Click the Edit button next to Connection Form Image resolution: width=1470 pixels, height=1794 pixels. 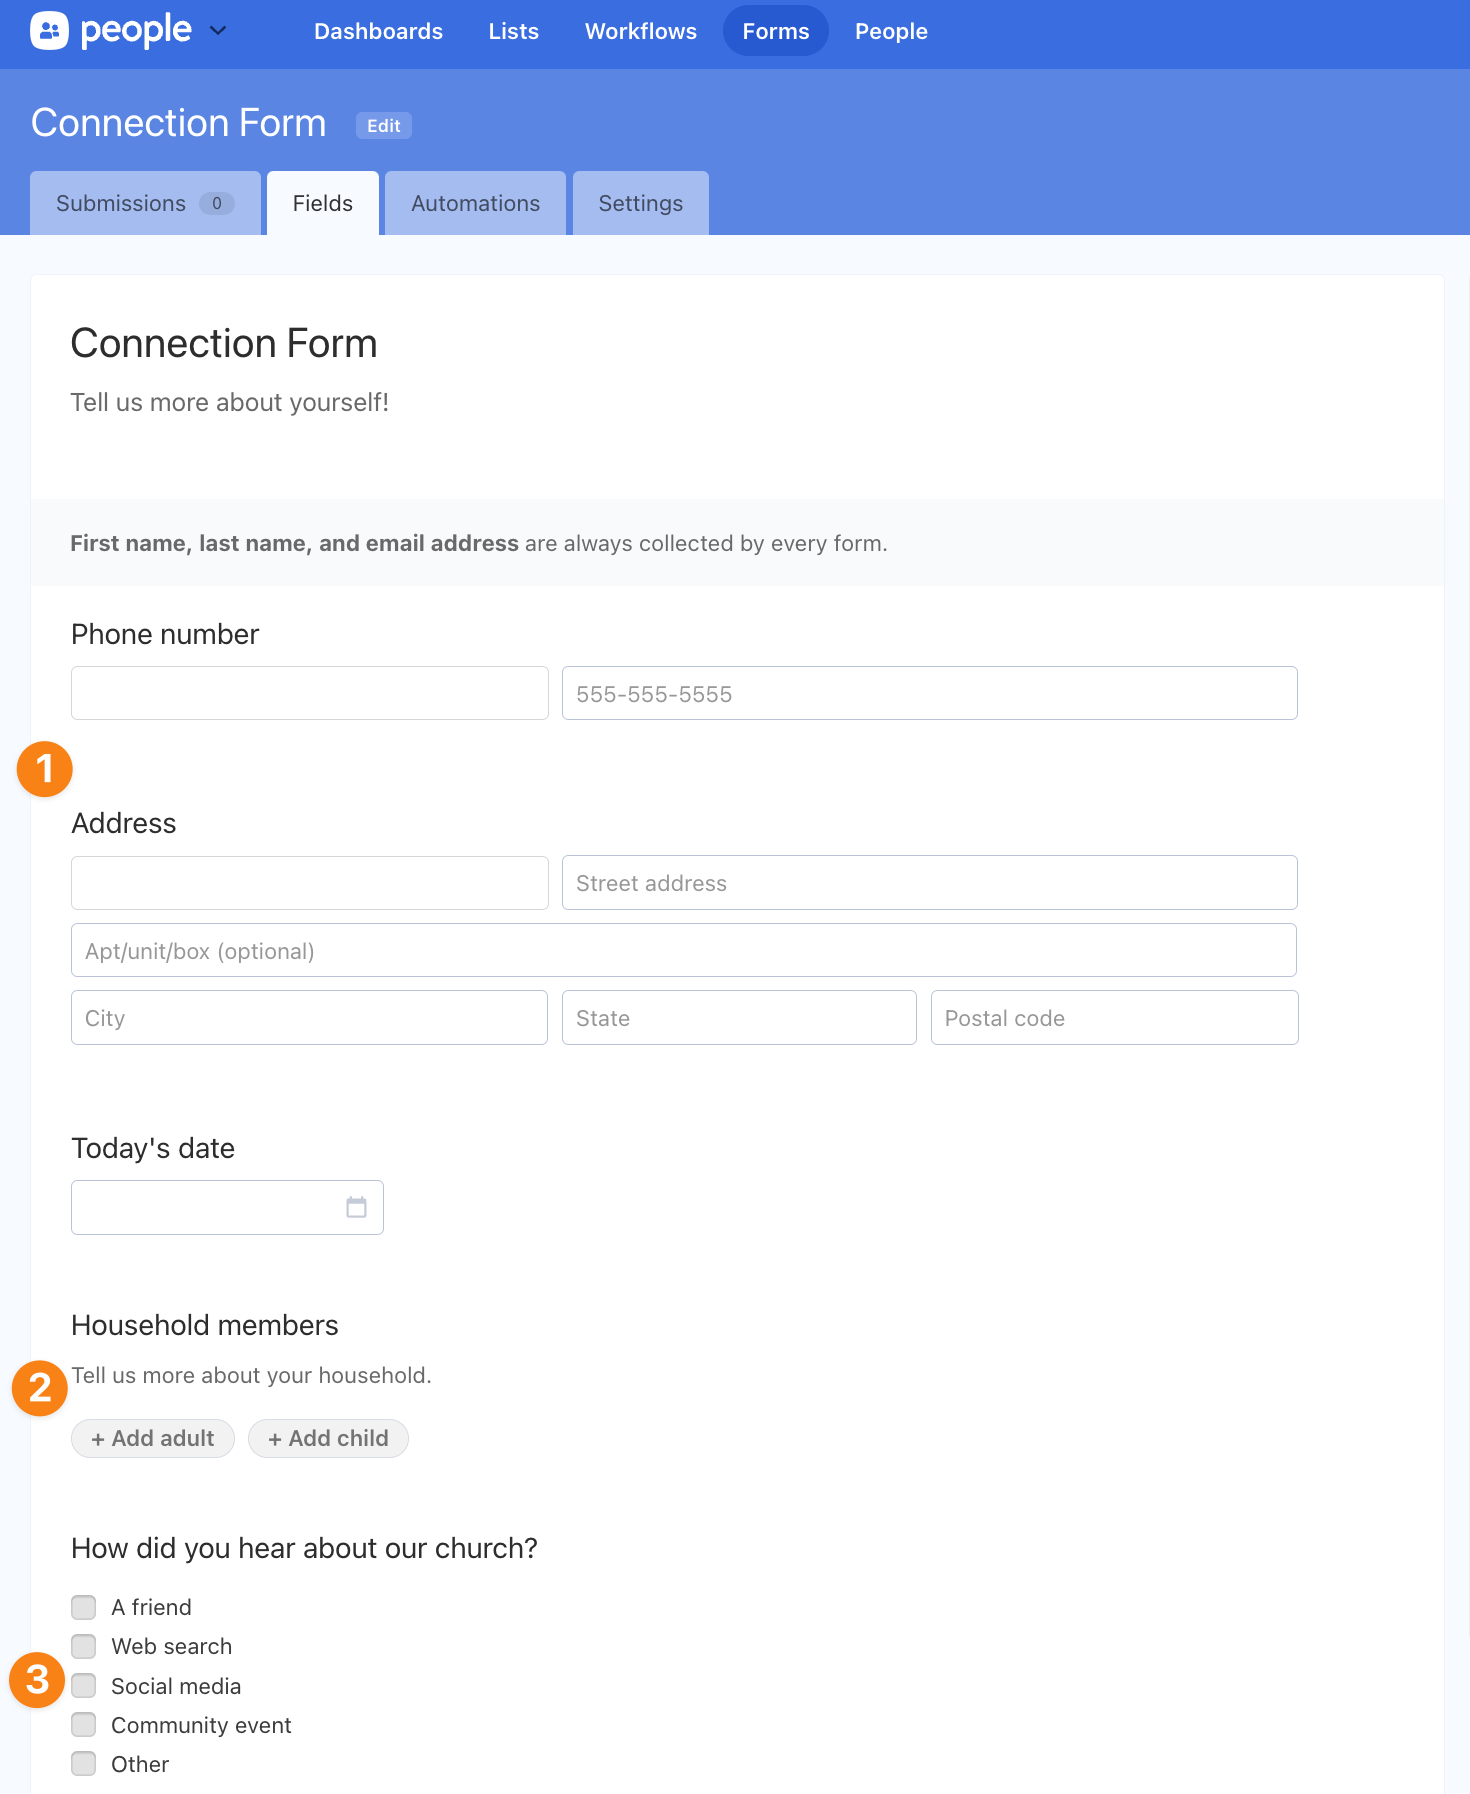point(383,126)
